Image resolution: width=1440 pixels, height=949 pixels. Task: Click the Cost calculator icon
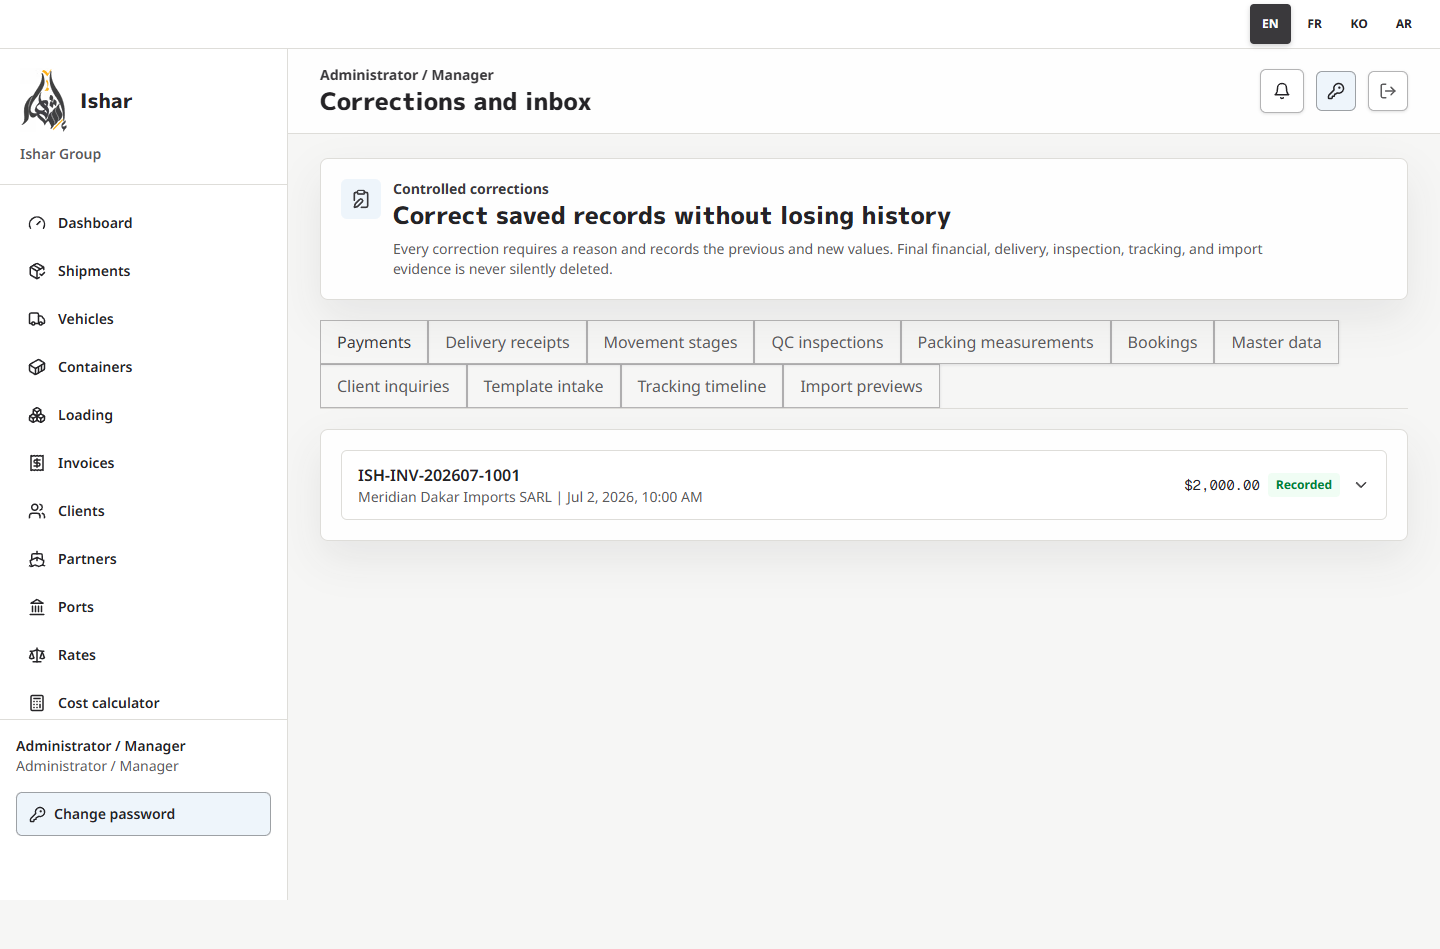[37, 703]
